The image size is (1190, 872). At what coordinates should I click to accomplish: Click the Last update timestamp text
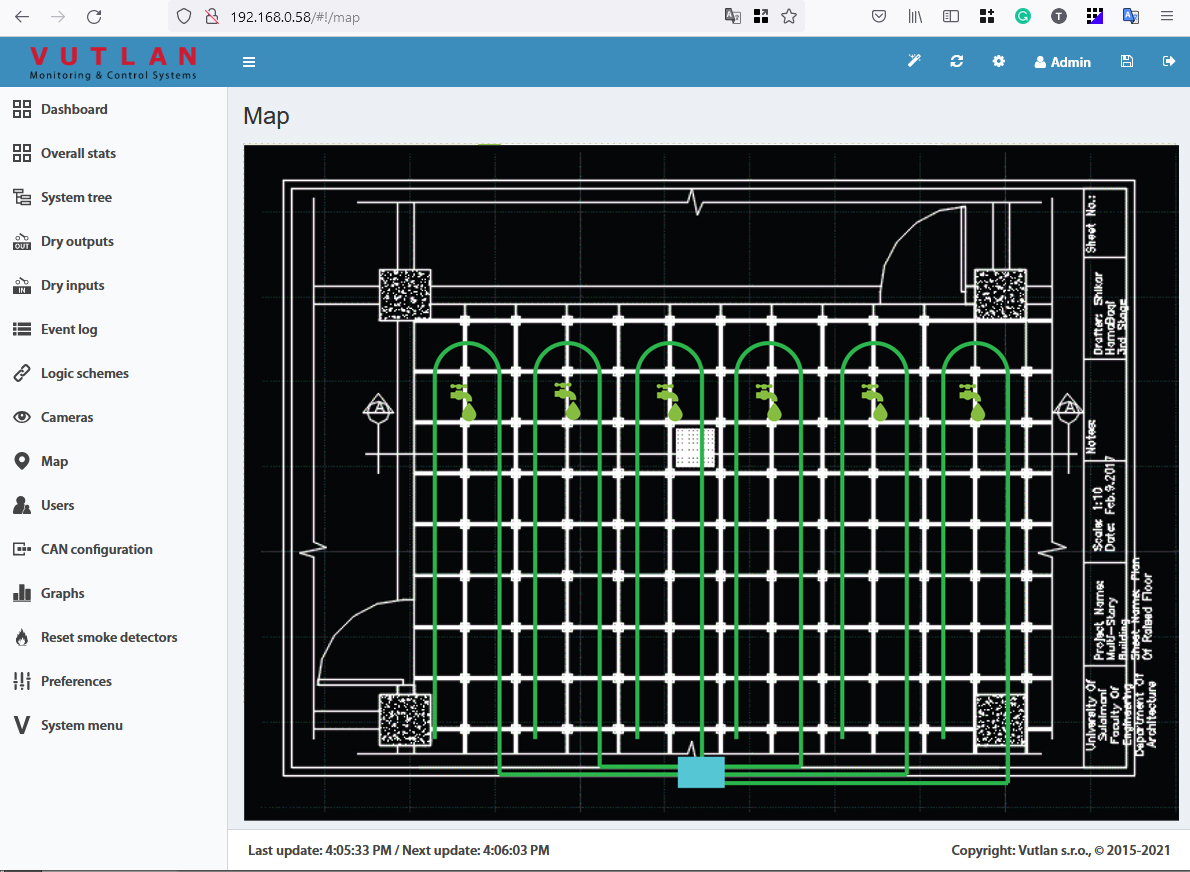(398, 851)
